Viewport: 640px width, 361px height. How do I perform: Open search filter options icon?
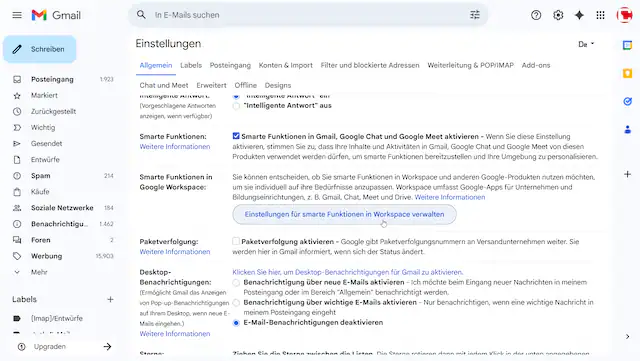(x=475, y=15)
